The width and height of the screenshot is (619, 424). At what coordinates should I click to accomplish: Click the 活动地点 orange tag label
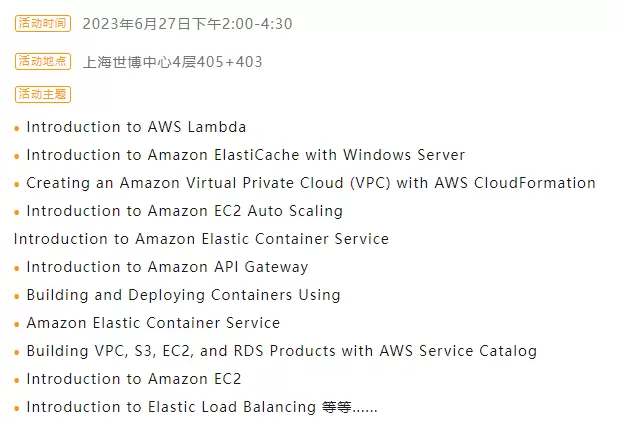42,61
